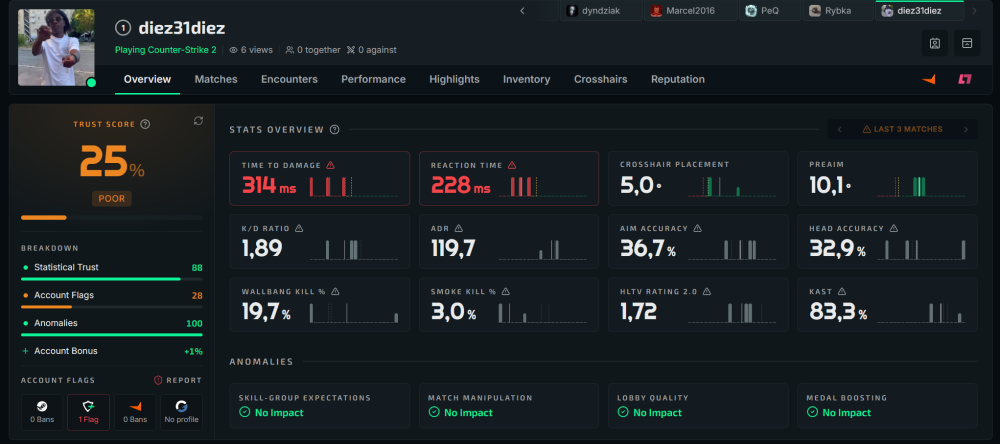The width and height of the screenshot is (1000, 444).
Task: Click the archive panel icon button
Action: [x=967, y=43]
